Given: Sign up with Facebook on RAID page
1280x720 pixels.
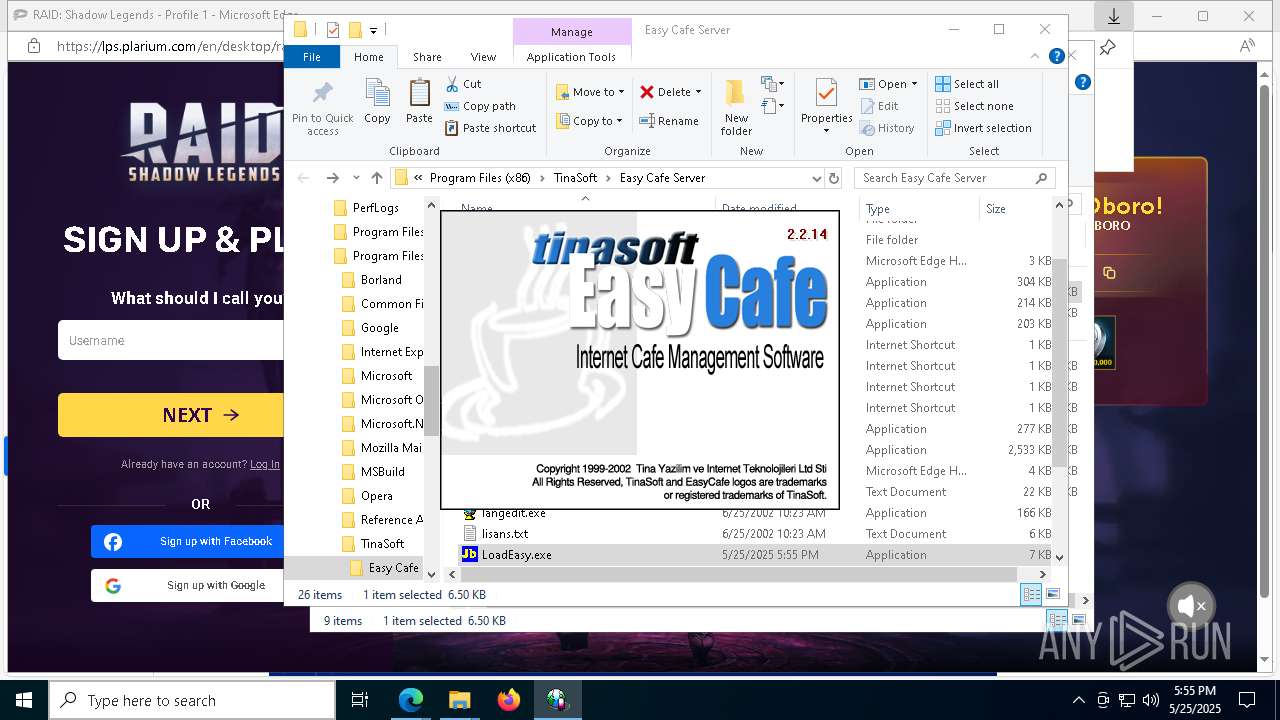Looking at the screenshot, I should [188, 542].
